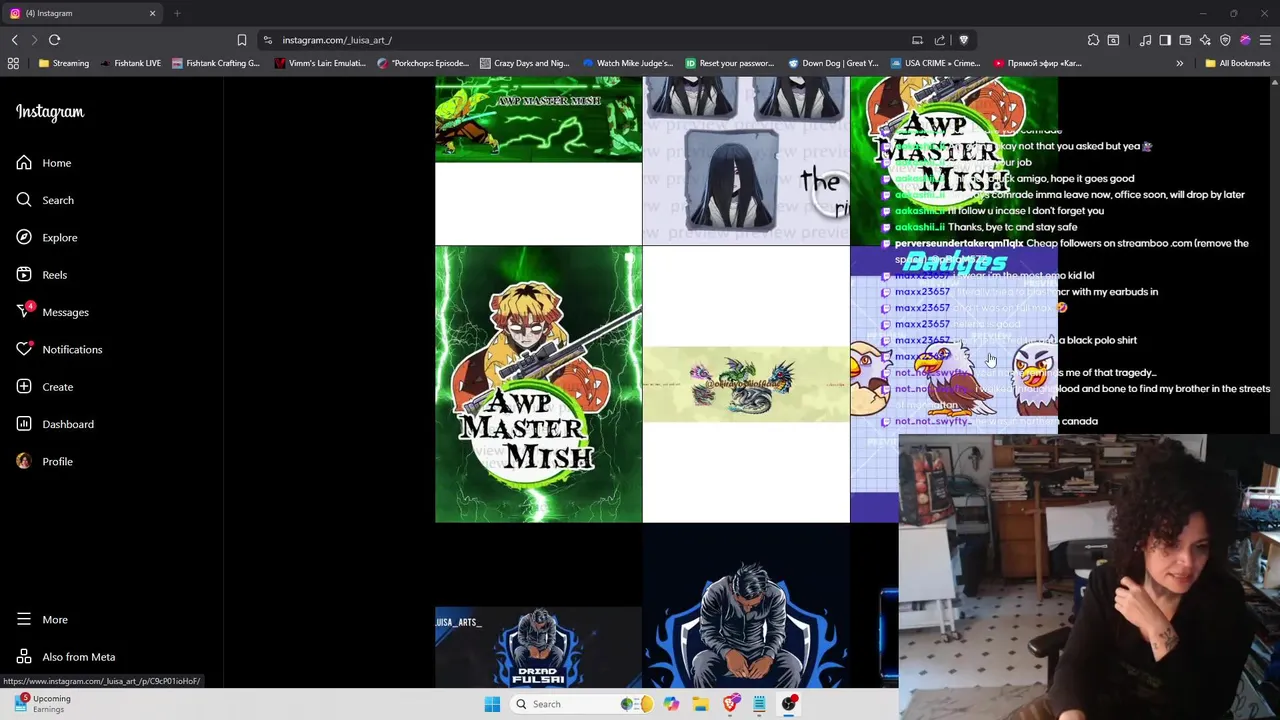Open browser apps grid icon
Screen dimensions: 1280x720
(x=13, y=63)
